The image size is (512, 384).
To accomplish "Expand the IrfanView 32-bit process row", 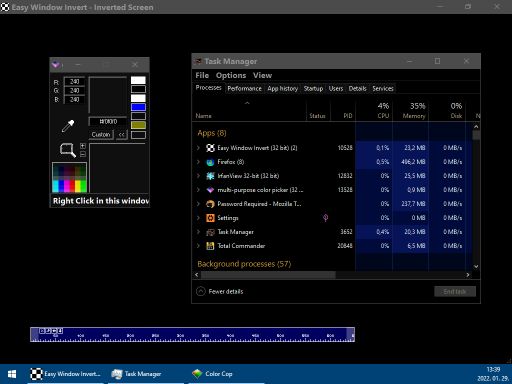I will pos(198,176).
